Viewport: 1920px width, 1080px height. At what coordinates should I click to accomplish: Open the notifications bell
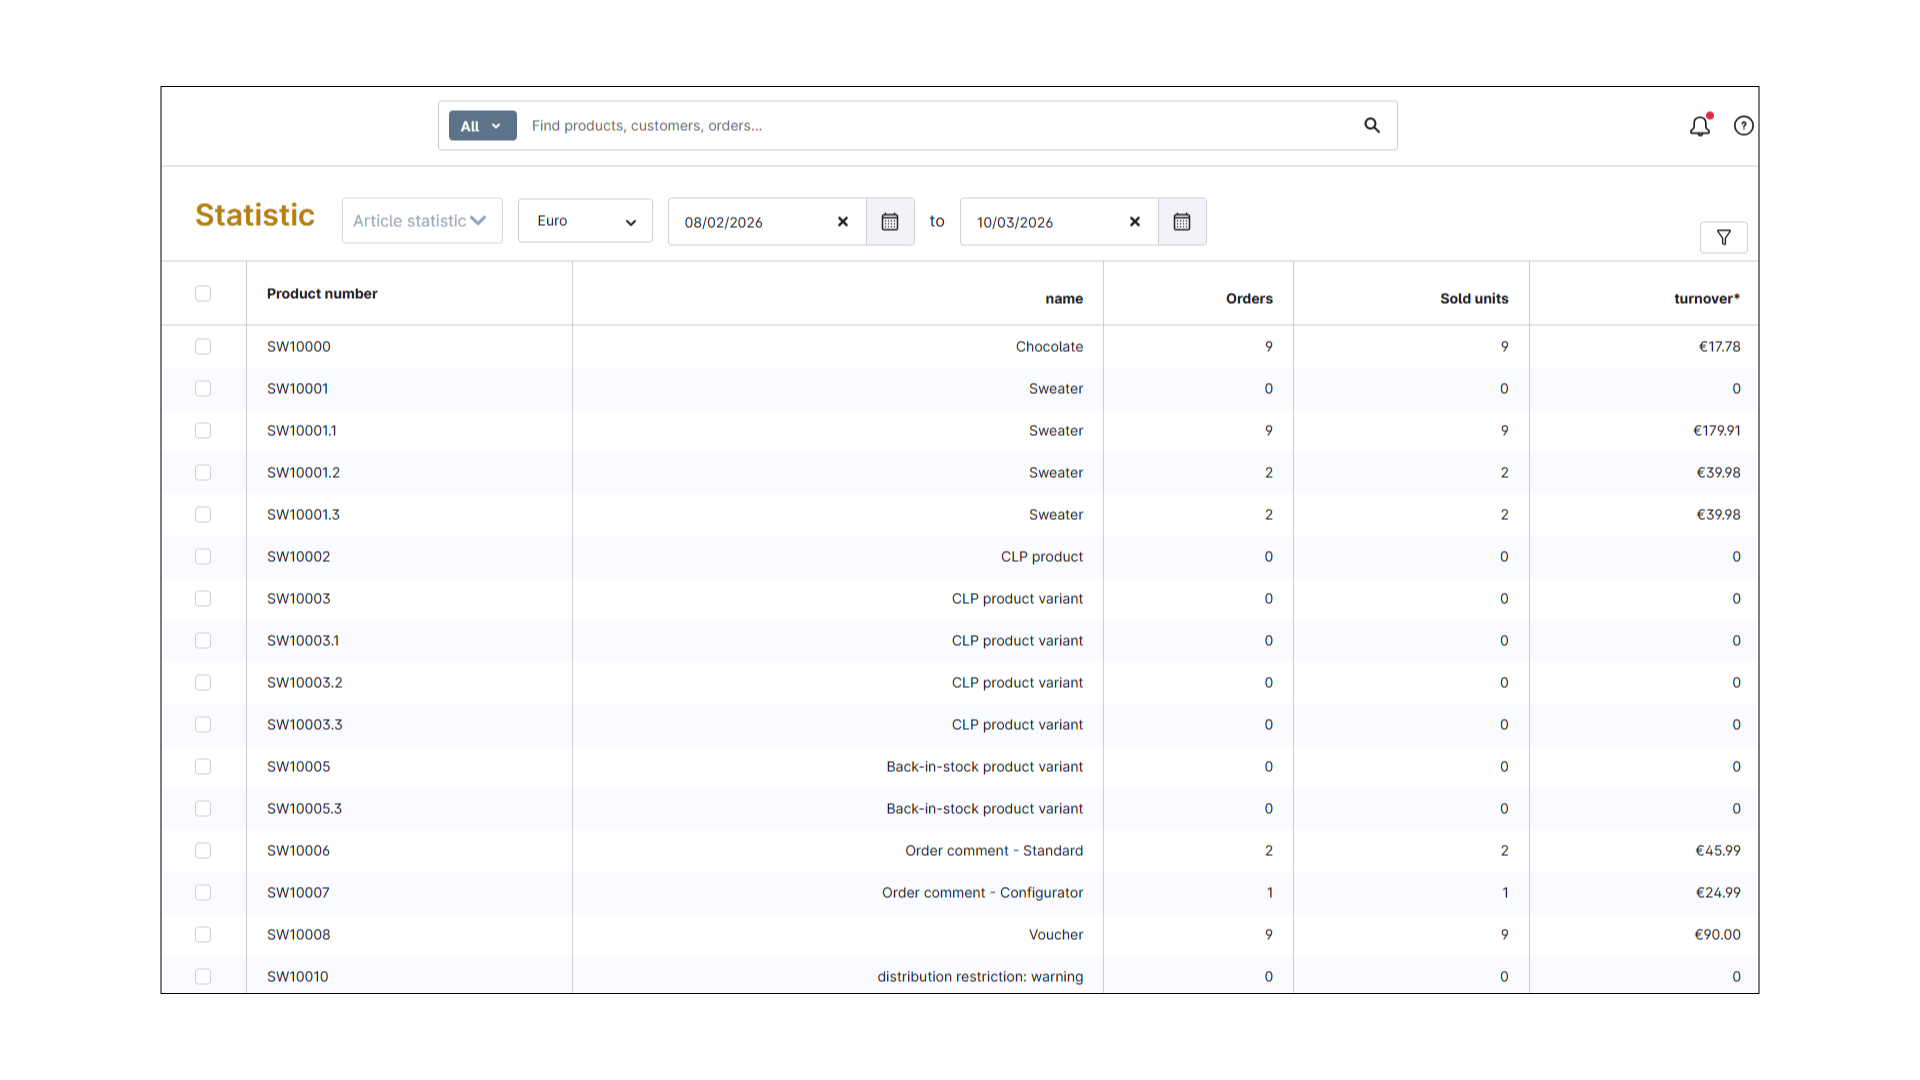point(1699,126)
